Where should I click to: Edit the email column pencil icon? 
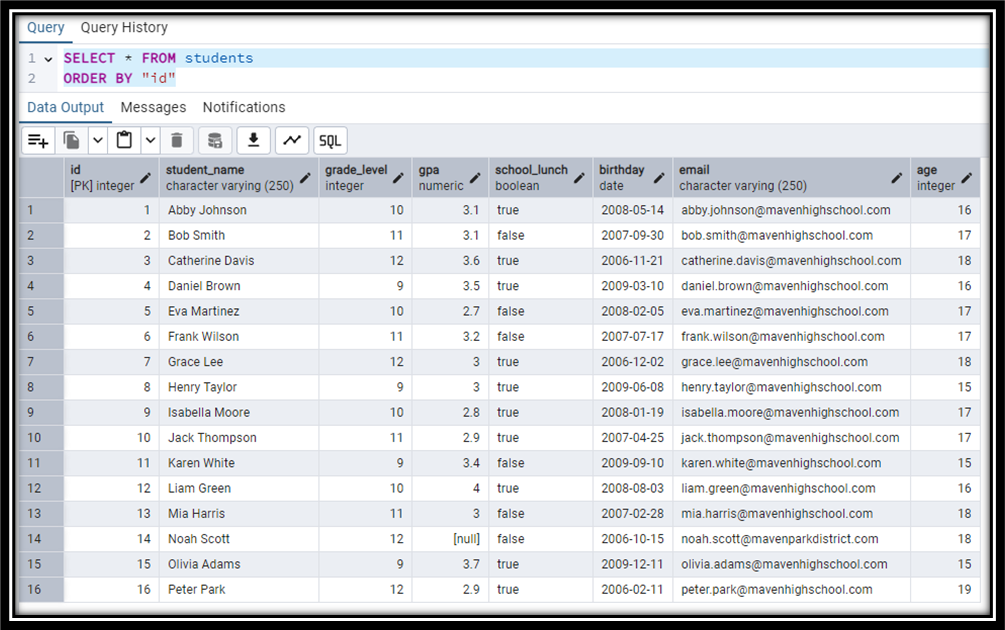[897, 178]
